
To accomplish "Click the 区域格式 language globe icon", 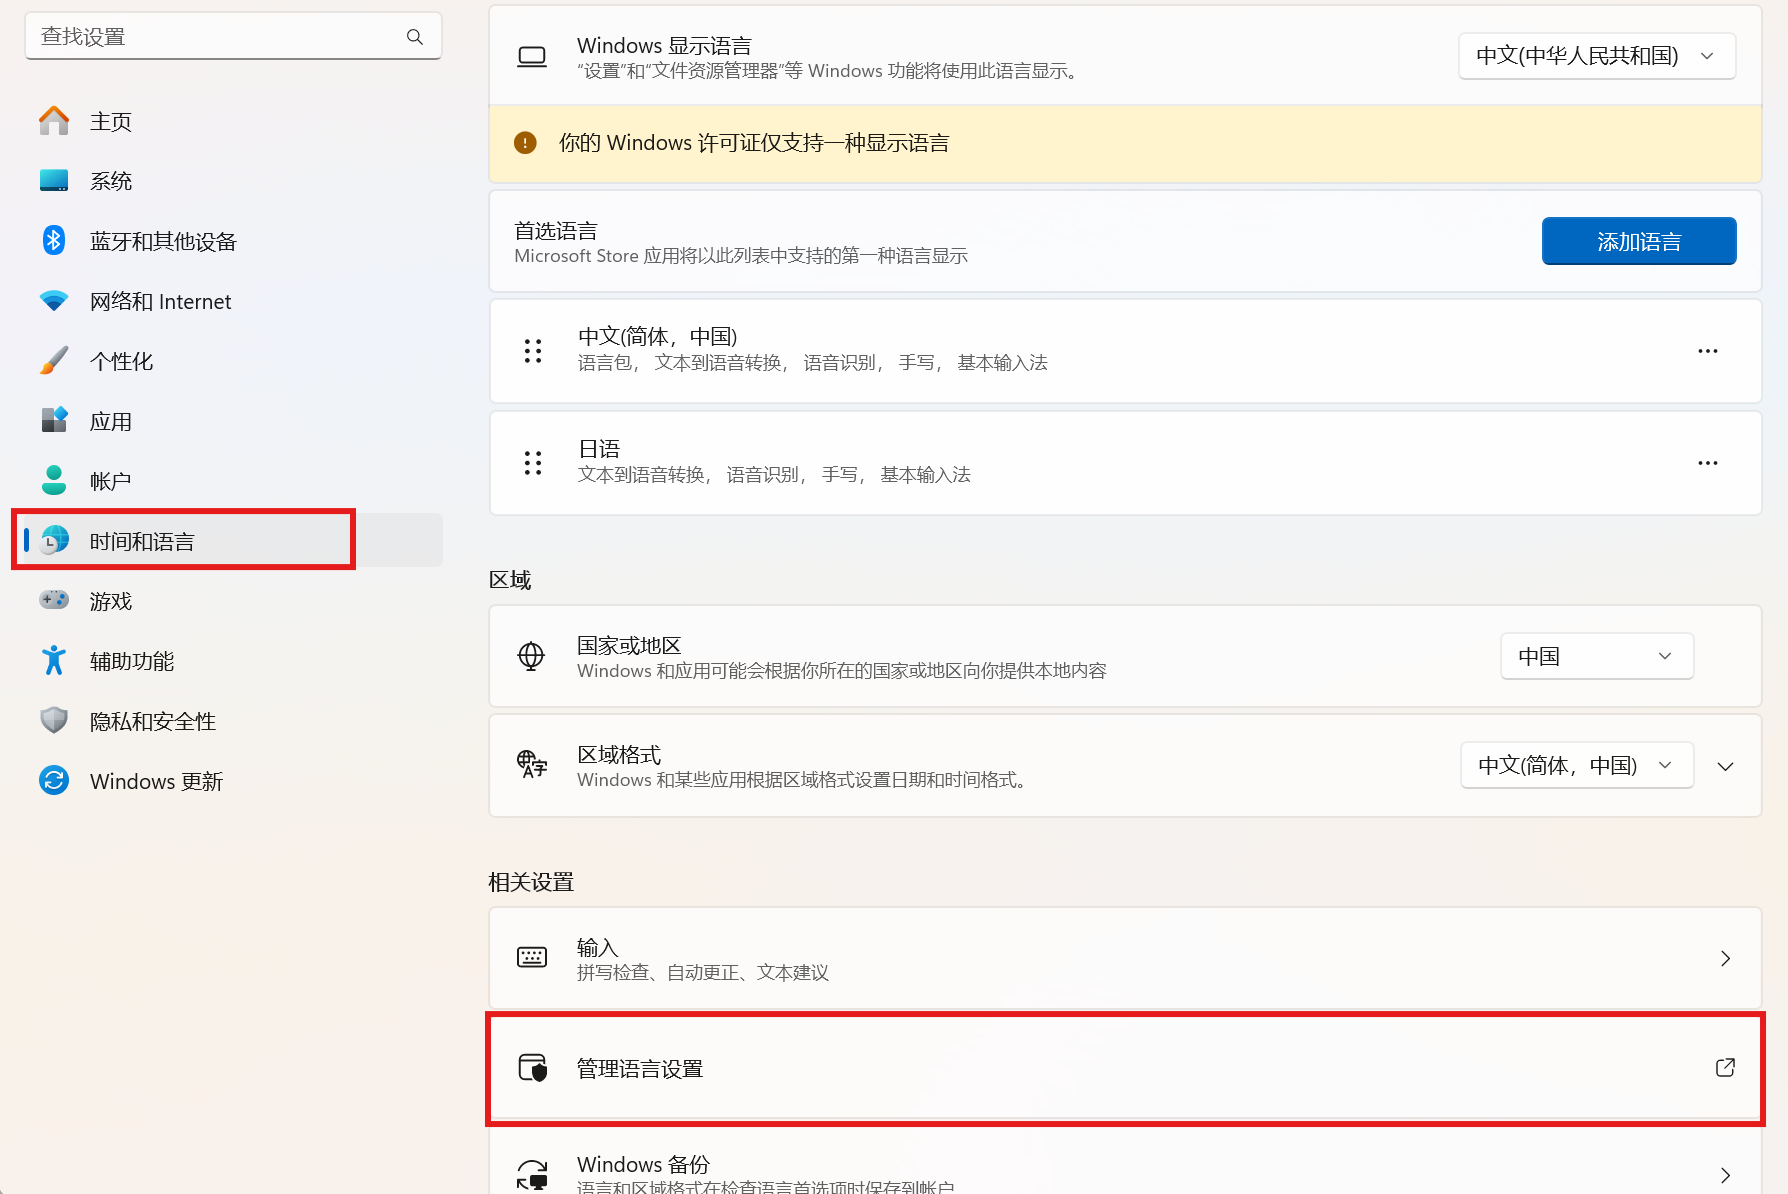I will (x=532, y=765).
